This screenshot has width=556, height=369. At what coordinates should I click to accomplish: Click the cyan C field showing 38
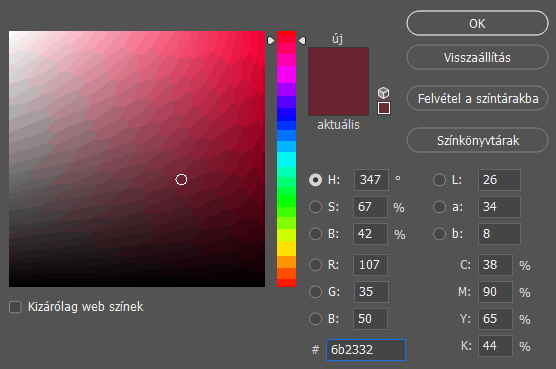495,265
